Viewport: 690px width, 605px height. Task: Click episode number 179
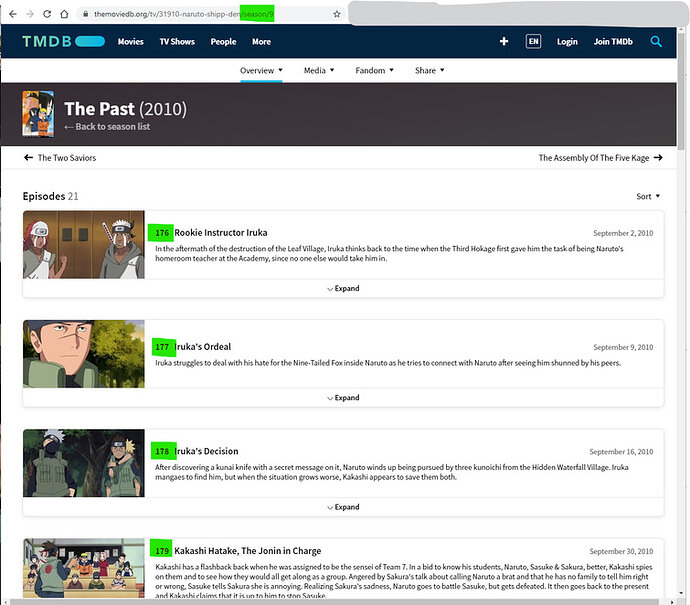(161, 551)
